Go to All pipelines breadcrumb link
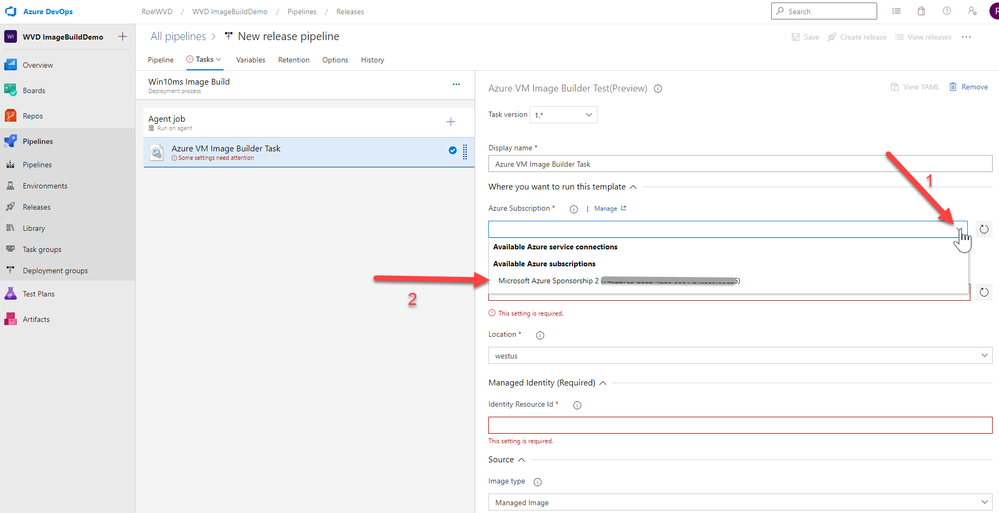Screen dimensions: 999x513 [x=178, y=36]
